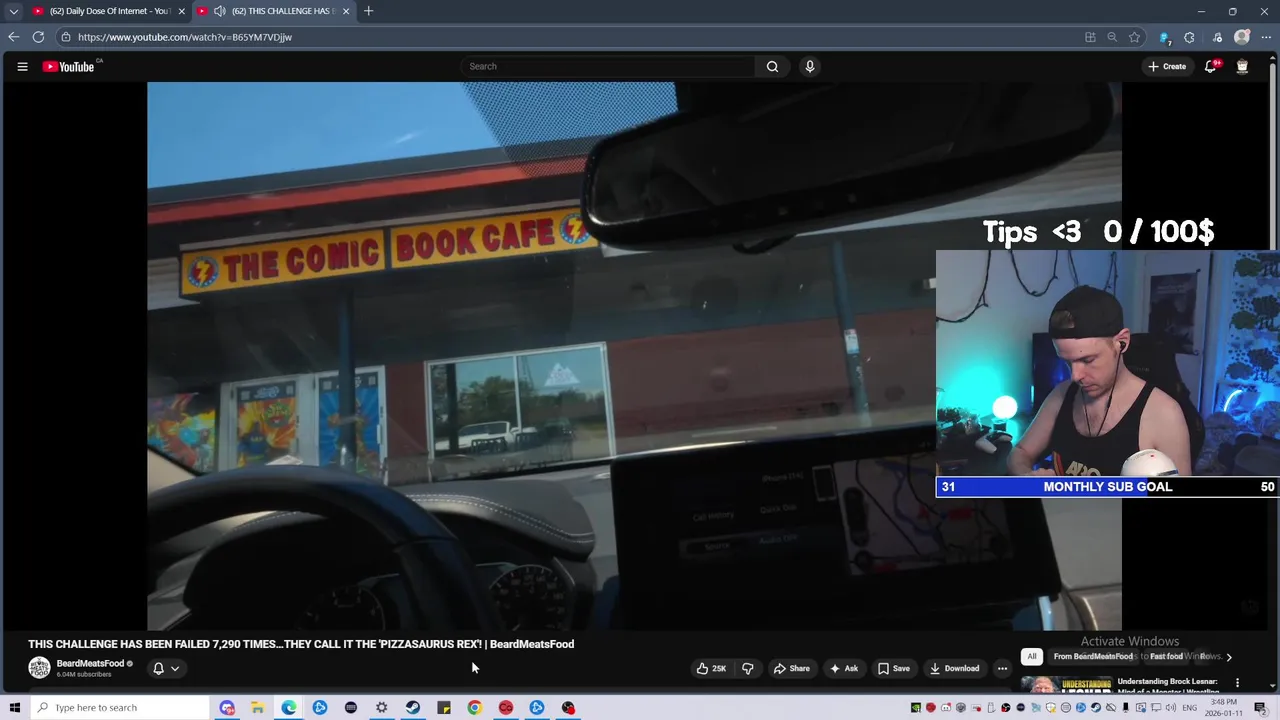Share the BeardMeatsFood video
The height and width of the screenshot is (720, 1280).
tap(791, 669)
